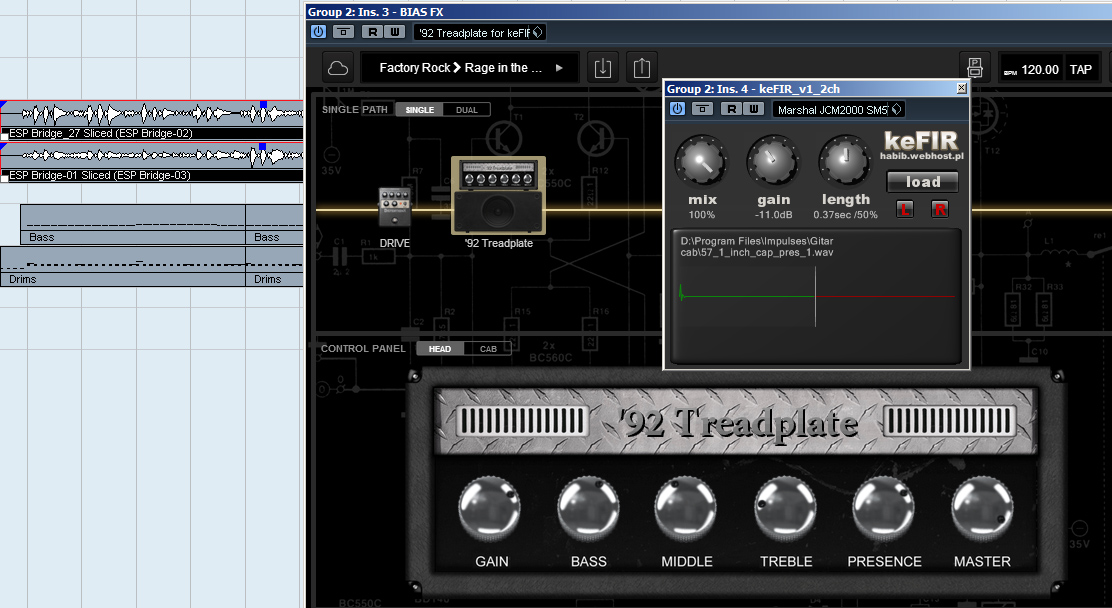Enable Read automation on keFIR
The width and height of the screenshot is (1112, 608).
pyautogui.click(x=731, y=109)
